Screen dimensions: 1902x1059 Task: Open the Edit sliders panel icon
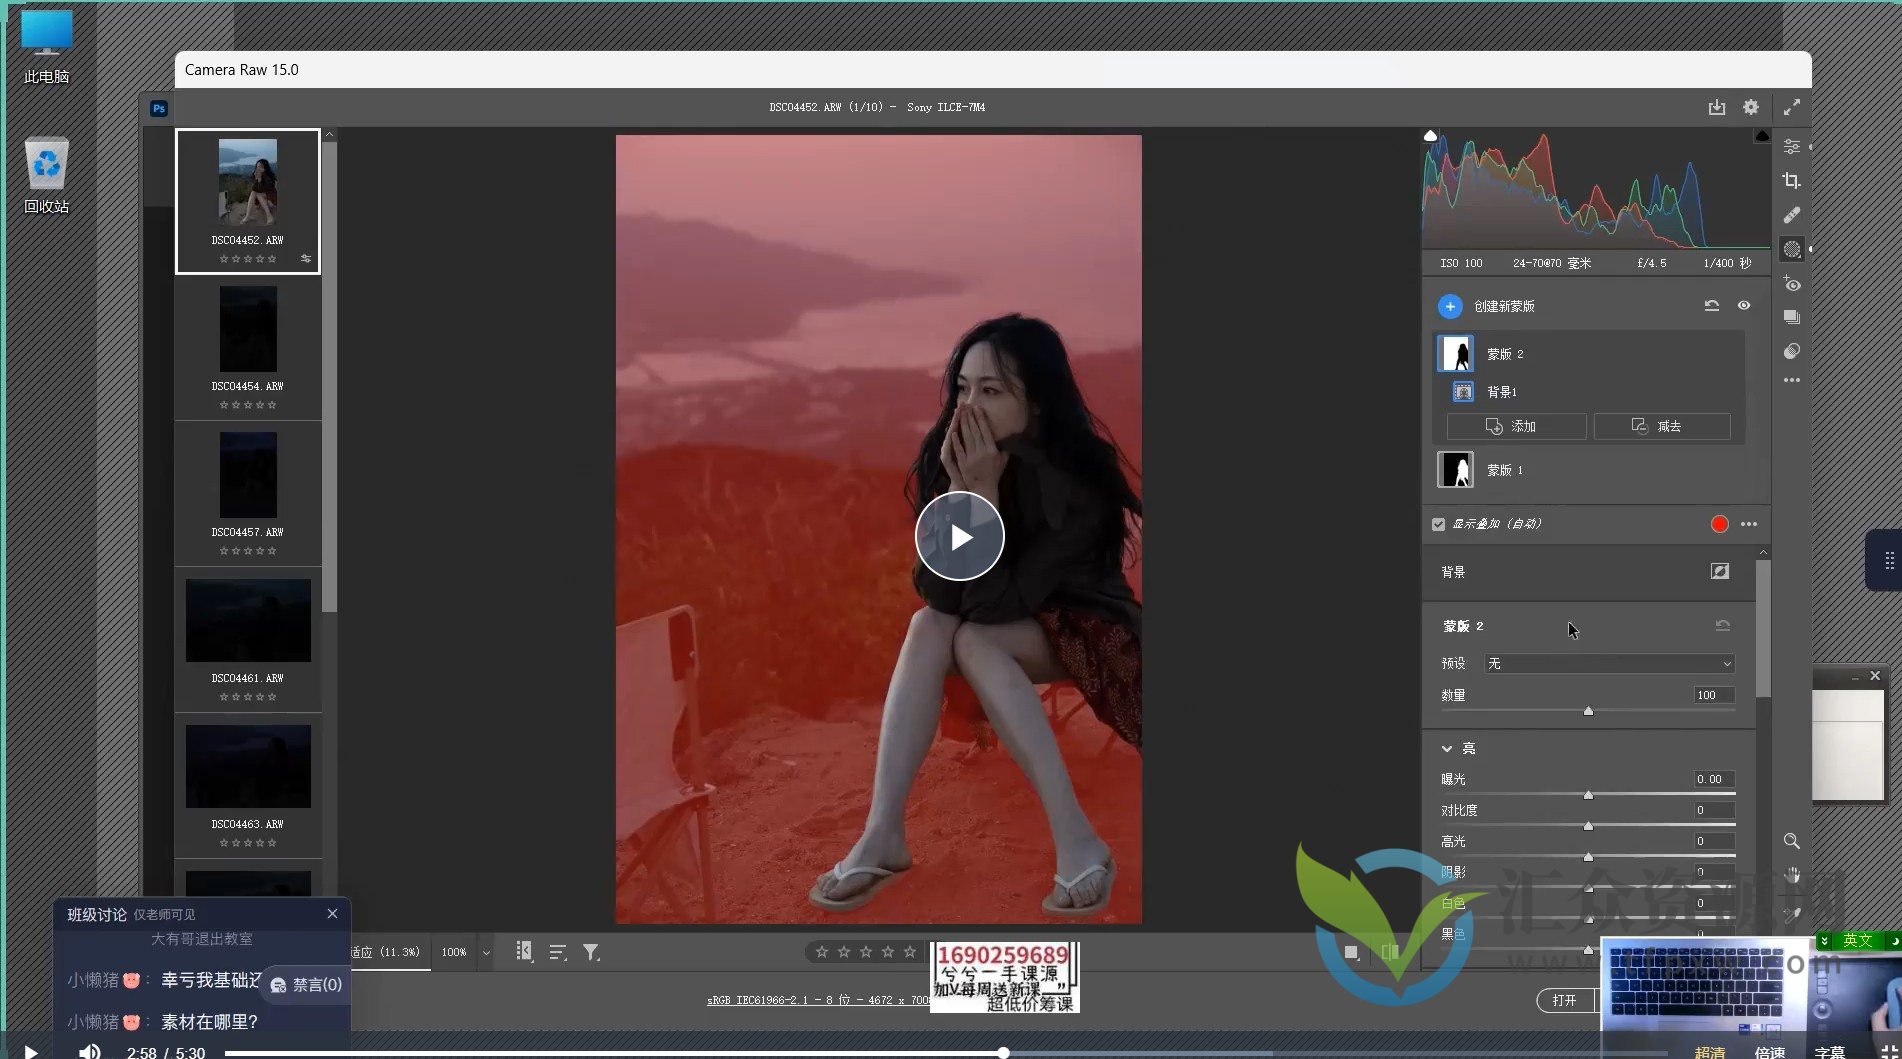tap(1791, 147)
